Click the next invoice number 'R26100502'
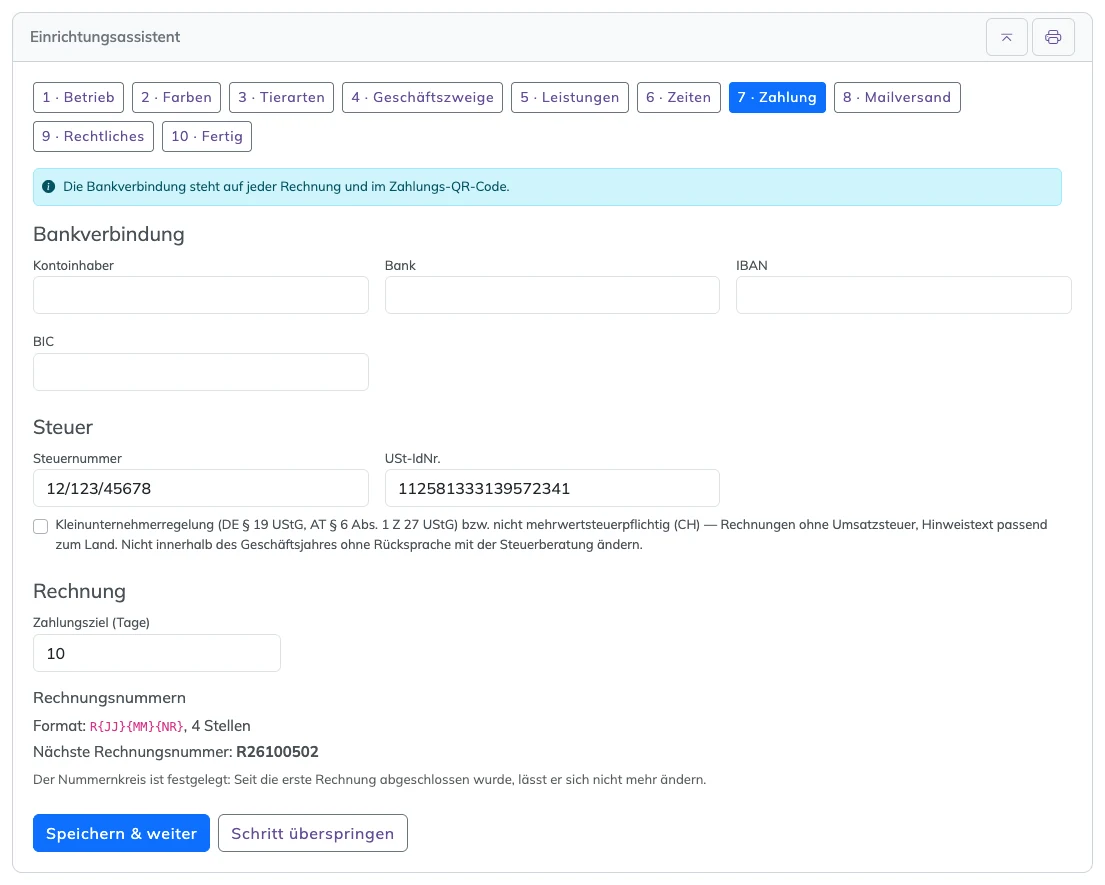This screenshot has width=1105, height=885. pyautogui.click(x=277, y=752)
